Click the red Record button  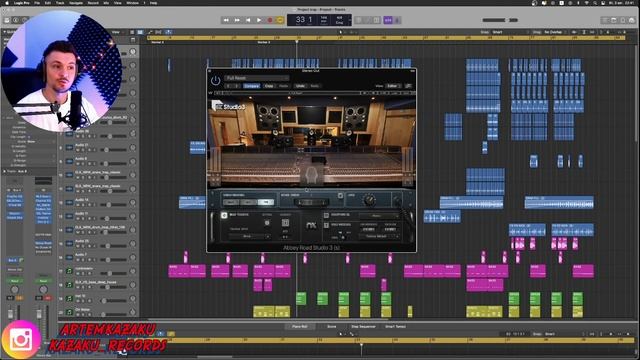pos(270,20)
